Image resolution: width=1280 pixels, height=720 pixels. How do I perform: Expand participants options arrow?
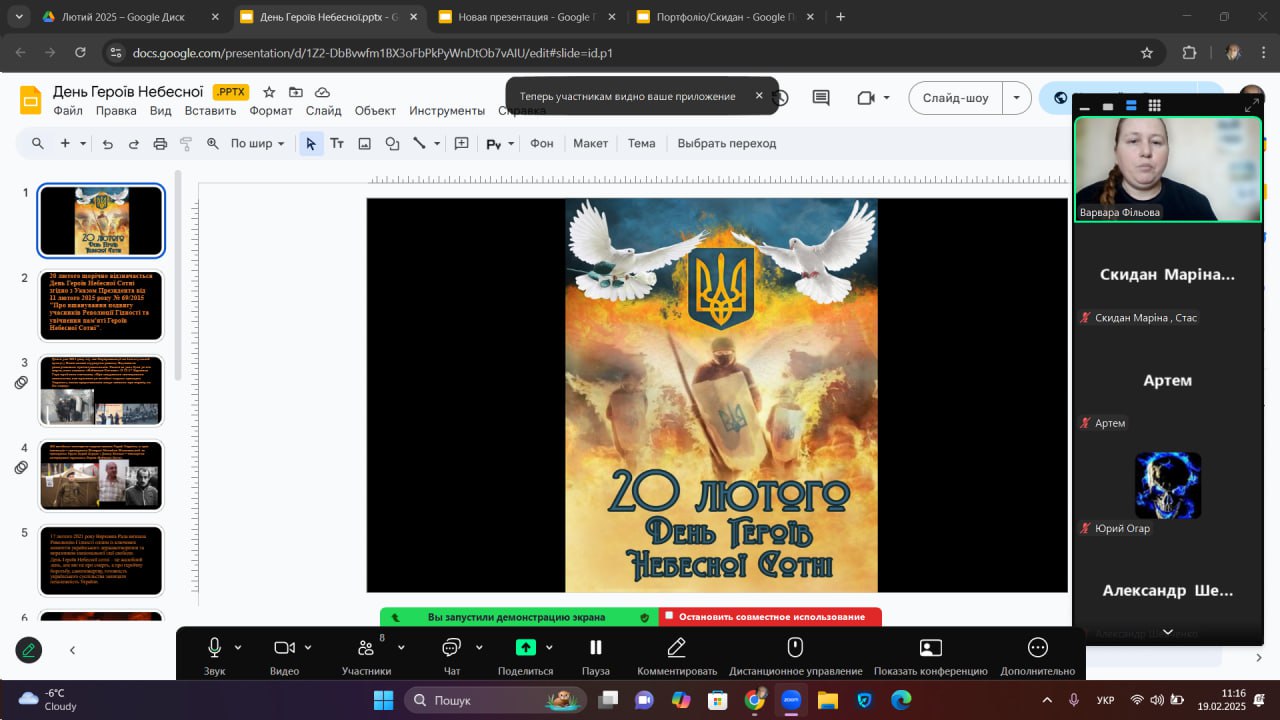point(400,647)
